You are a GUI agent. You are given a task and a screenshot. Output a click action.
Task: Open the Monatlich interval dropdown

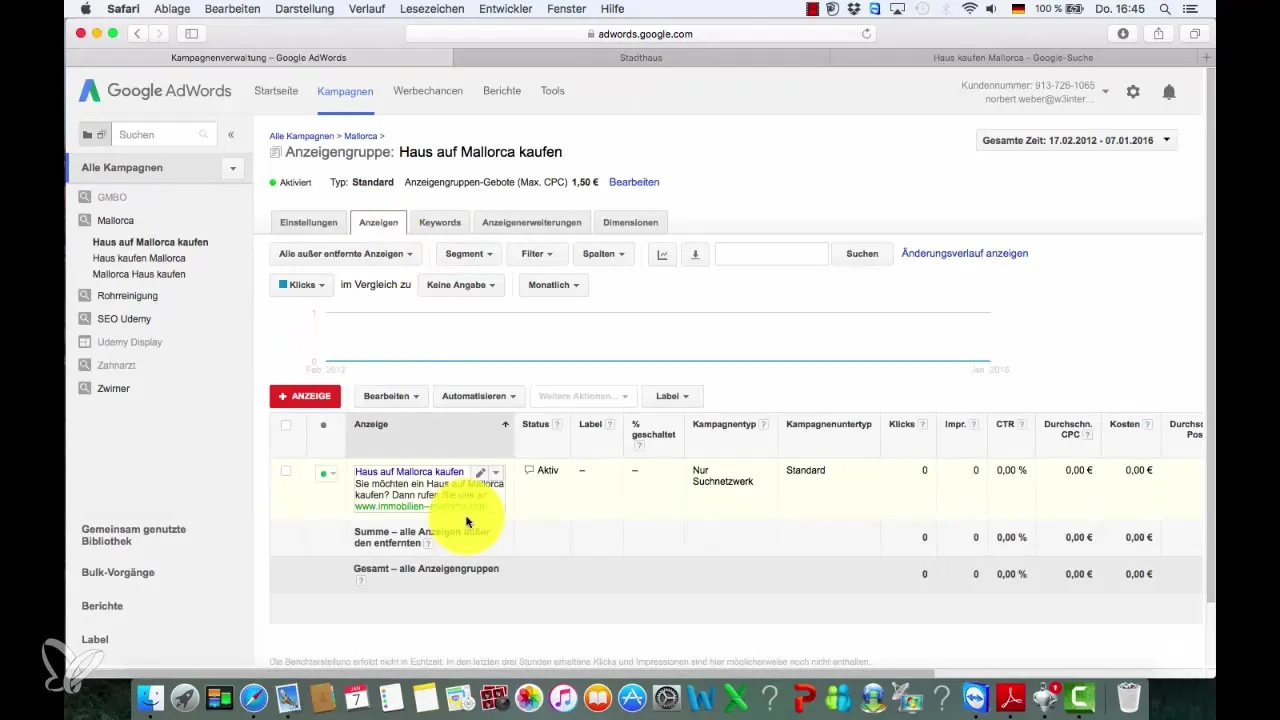click(x=553, y=285)
